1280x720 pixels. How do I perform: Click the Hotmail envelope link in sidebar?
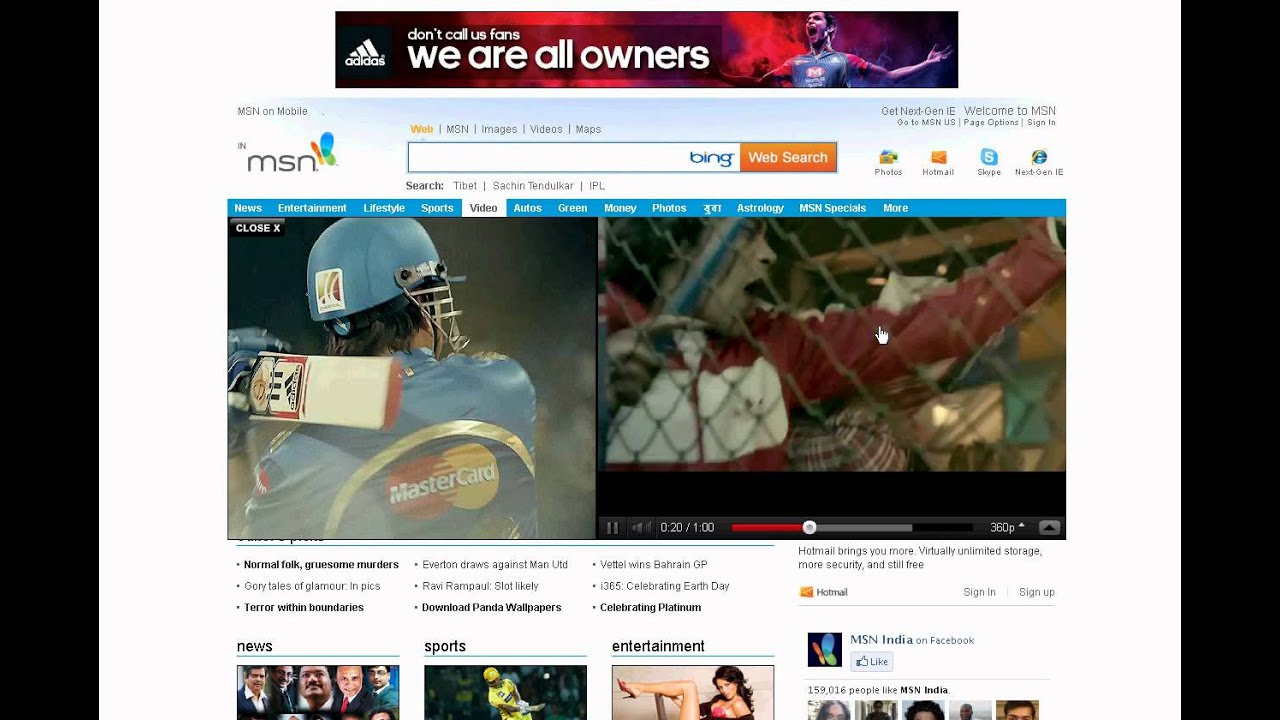pyautogui.click(x=824, y=592)
